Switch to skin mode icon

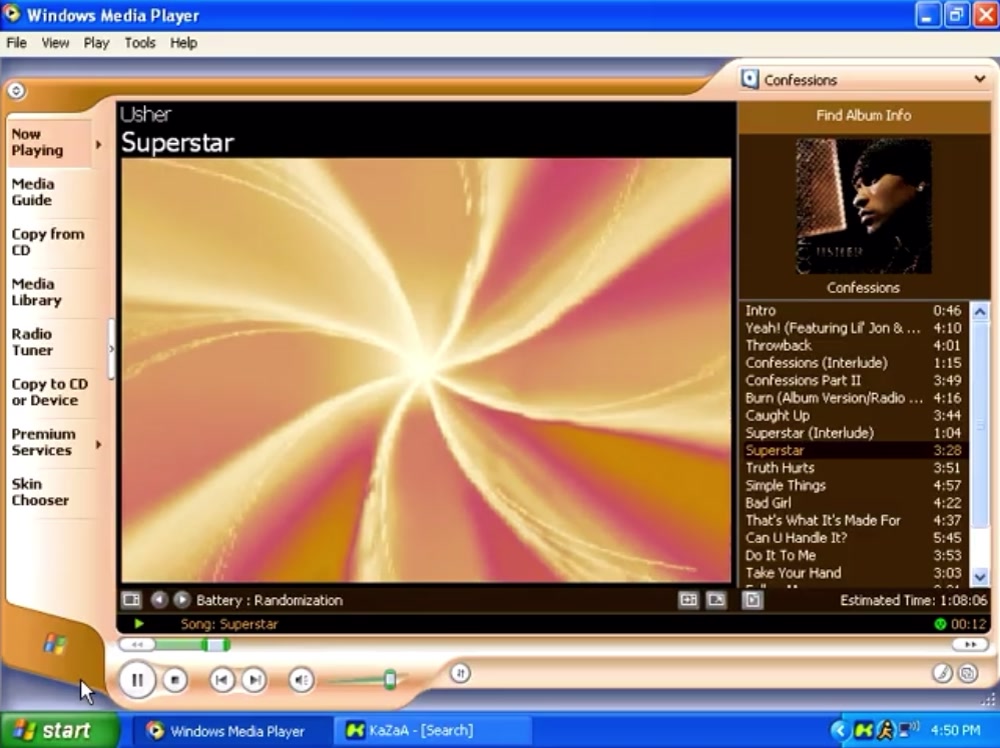pyautogui.click(x=968, y=673)
